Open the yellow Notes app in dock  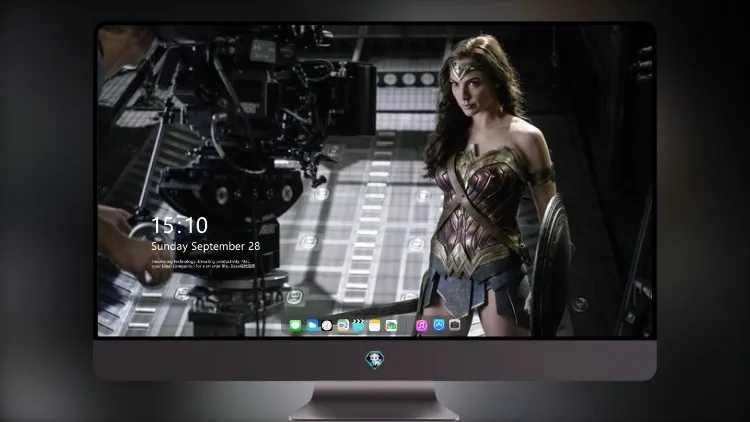tap(375, 325)
